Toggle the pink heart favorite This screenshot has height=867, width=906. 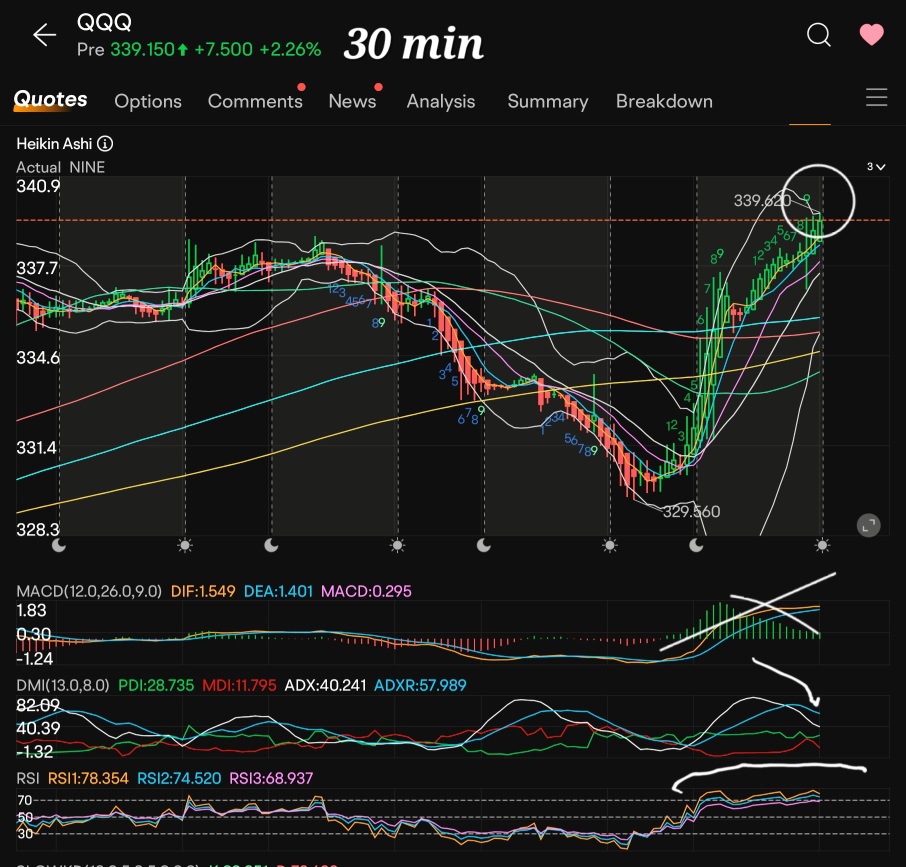pyautogui.click(x=871, y=35)
